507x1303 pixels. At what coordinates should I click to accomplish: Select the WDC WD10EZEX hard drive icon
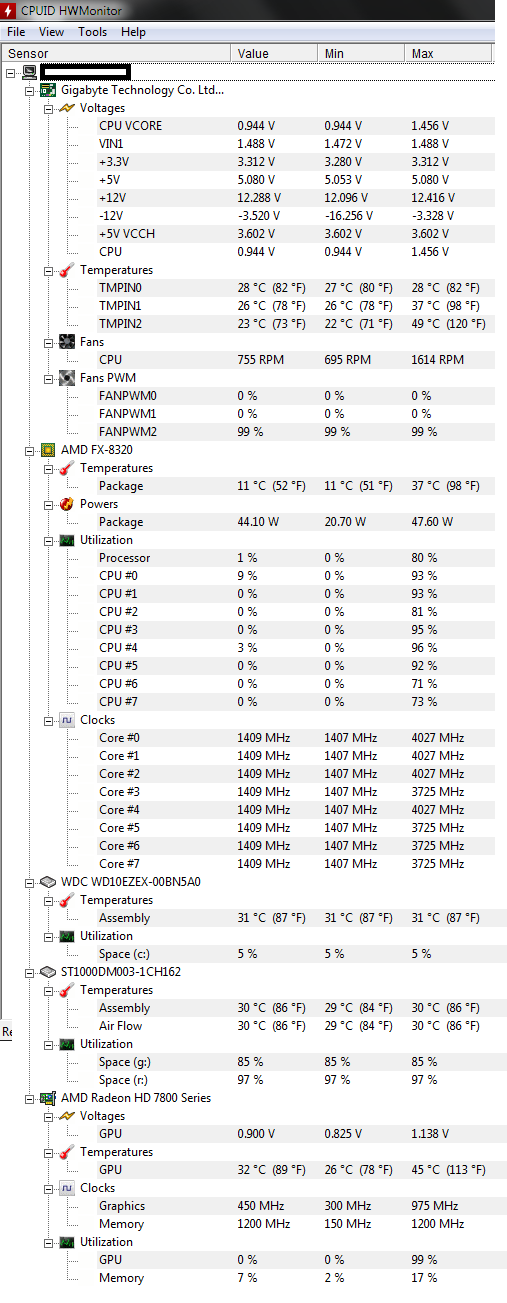pyautogui.click(x=48, y=882)
